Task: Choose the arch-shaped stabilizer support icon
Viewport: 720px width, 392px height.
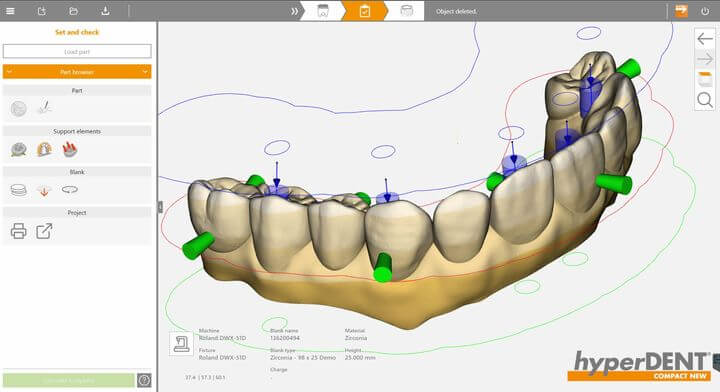Action: pos(44,150)
